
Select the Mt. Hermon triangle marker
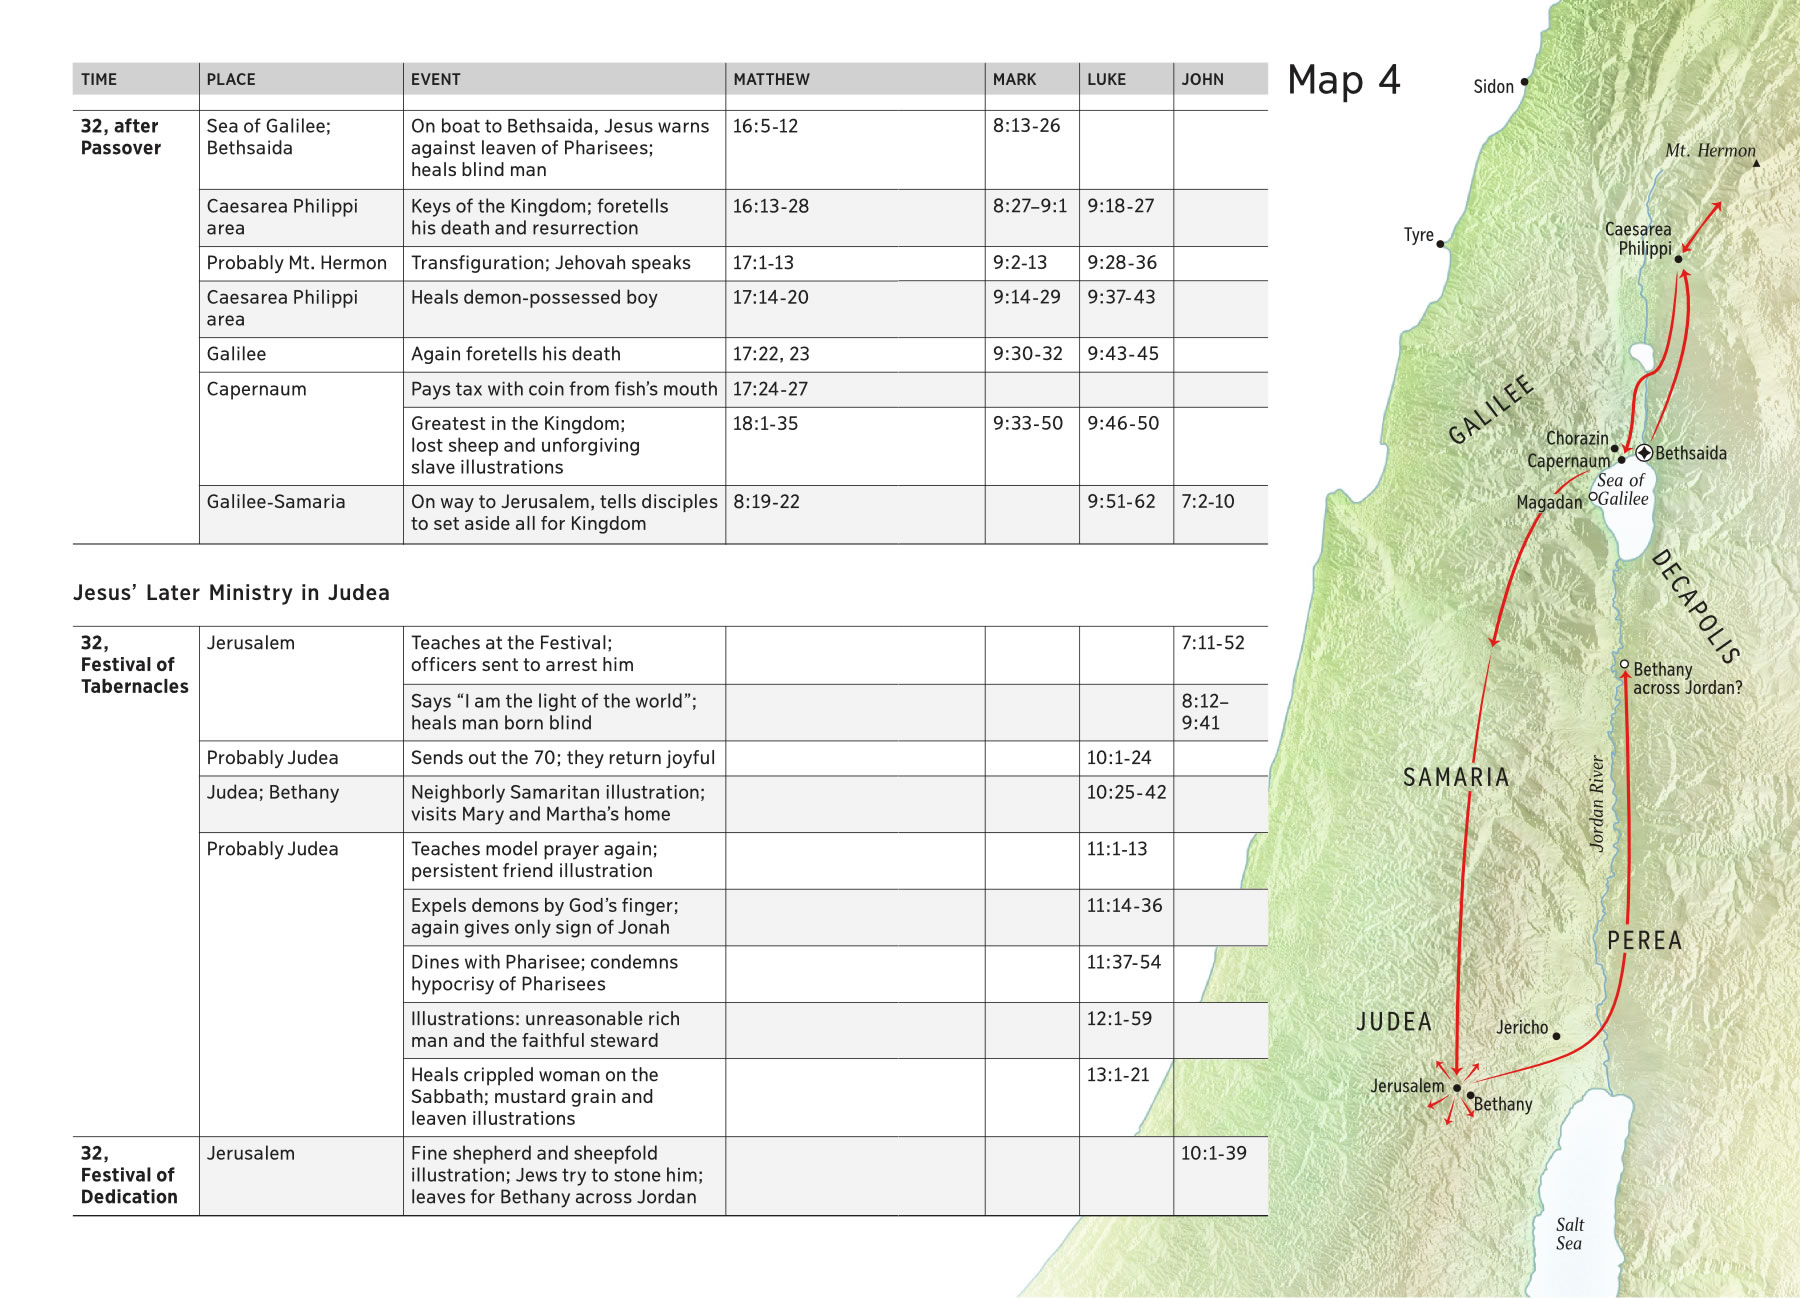1756,163
